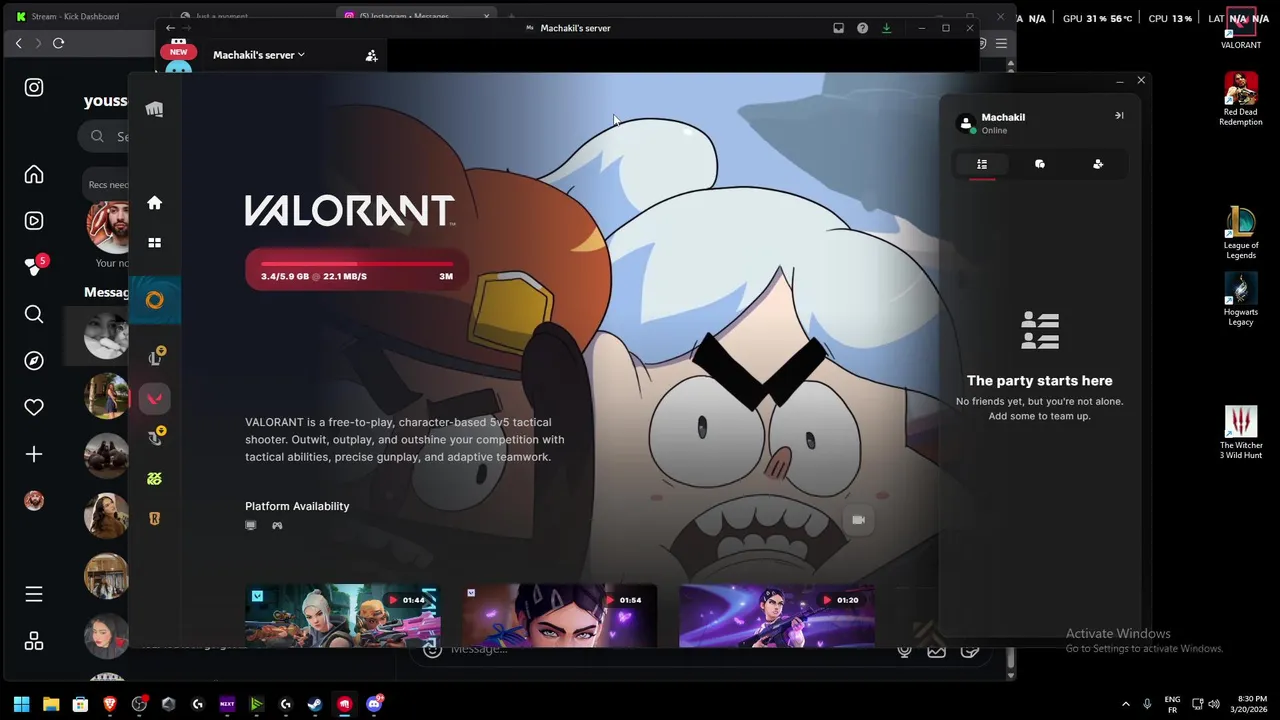Play the 01:54 VALORANT trailer thumbnail

pyautogui.click(x=559, y=616)
